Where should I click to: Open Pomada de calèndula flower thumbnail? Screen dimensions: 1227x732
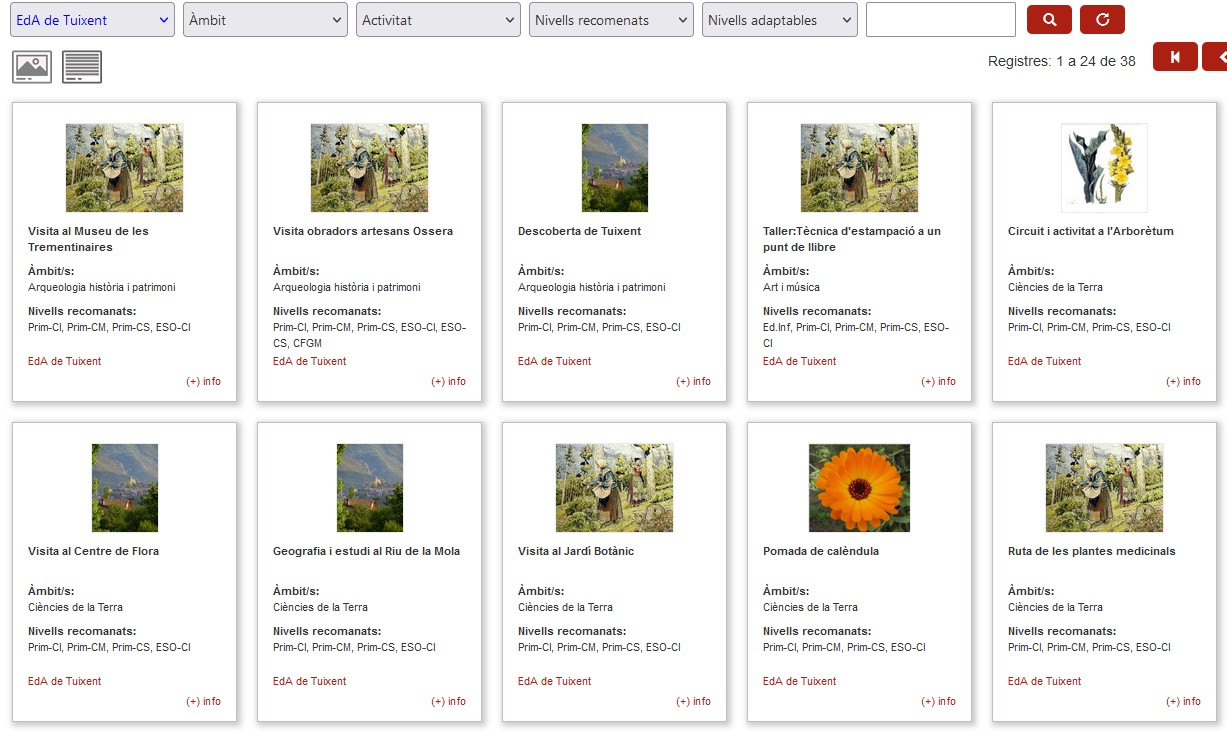[x=859, y=488]
